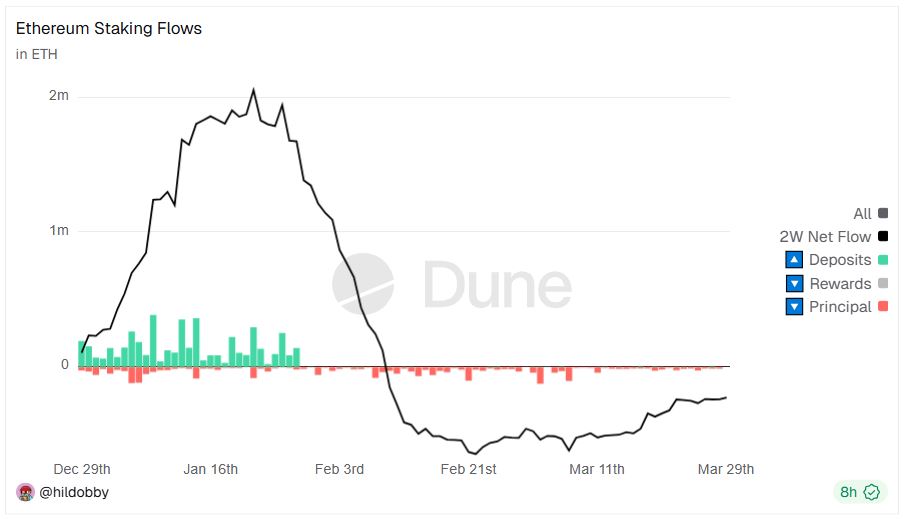Screen dimensions: 904x519
Task: Click the down-arrow icon beside Principal
Action: pyautogui.click(x=794, y=307)
